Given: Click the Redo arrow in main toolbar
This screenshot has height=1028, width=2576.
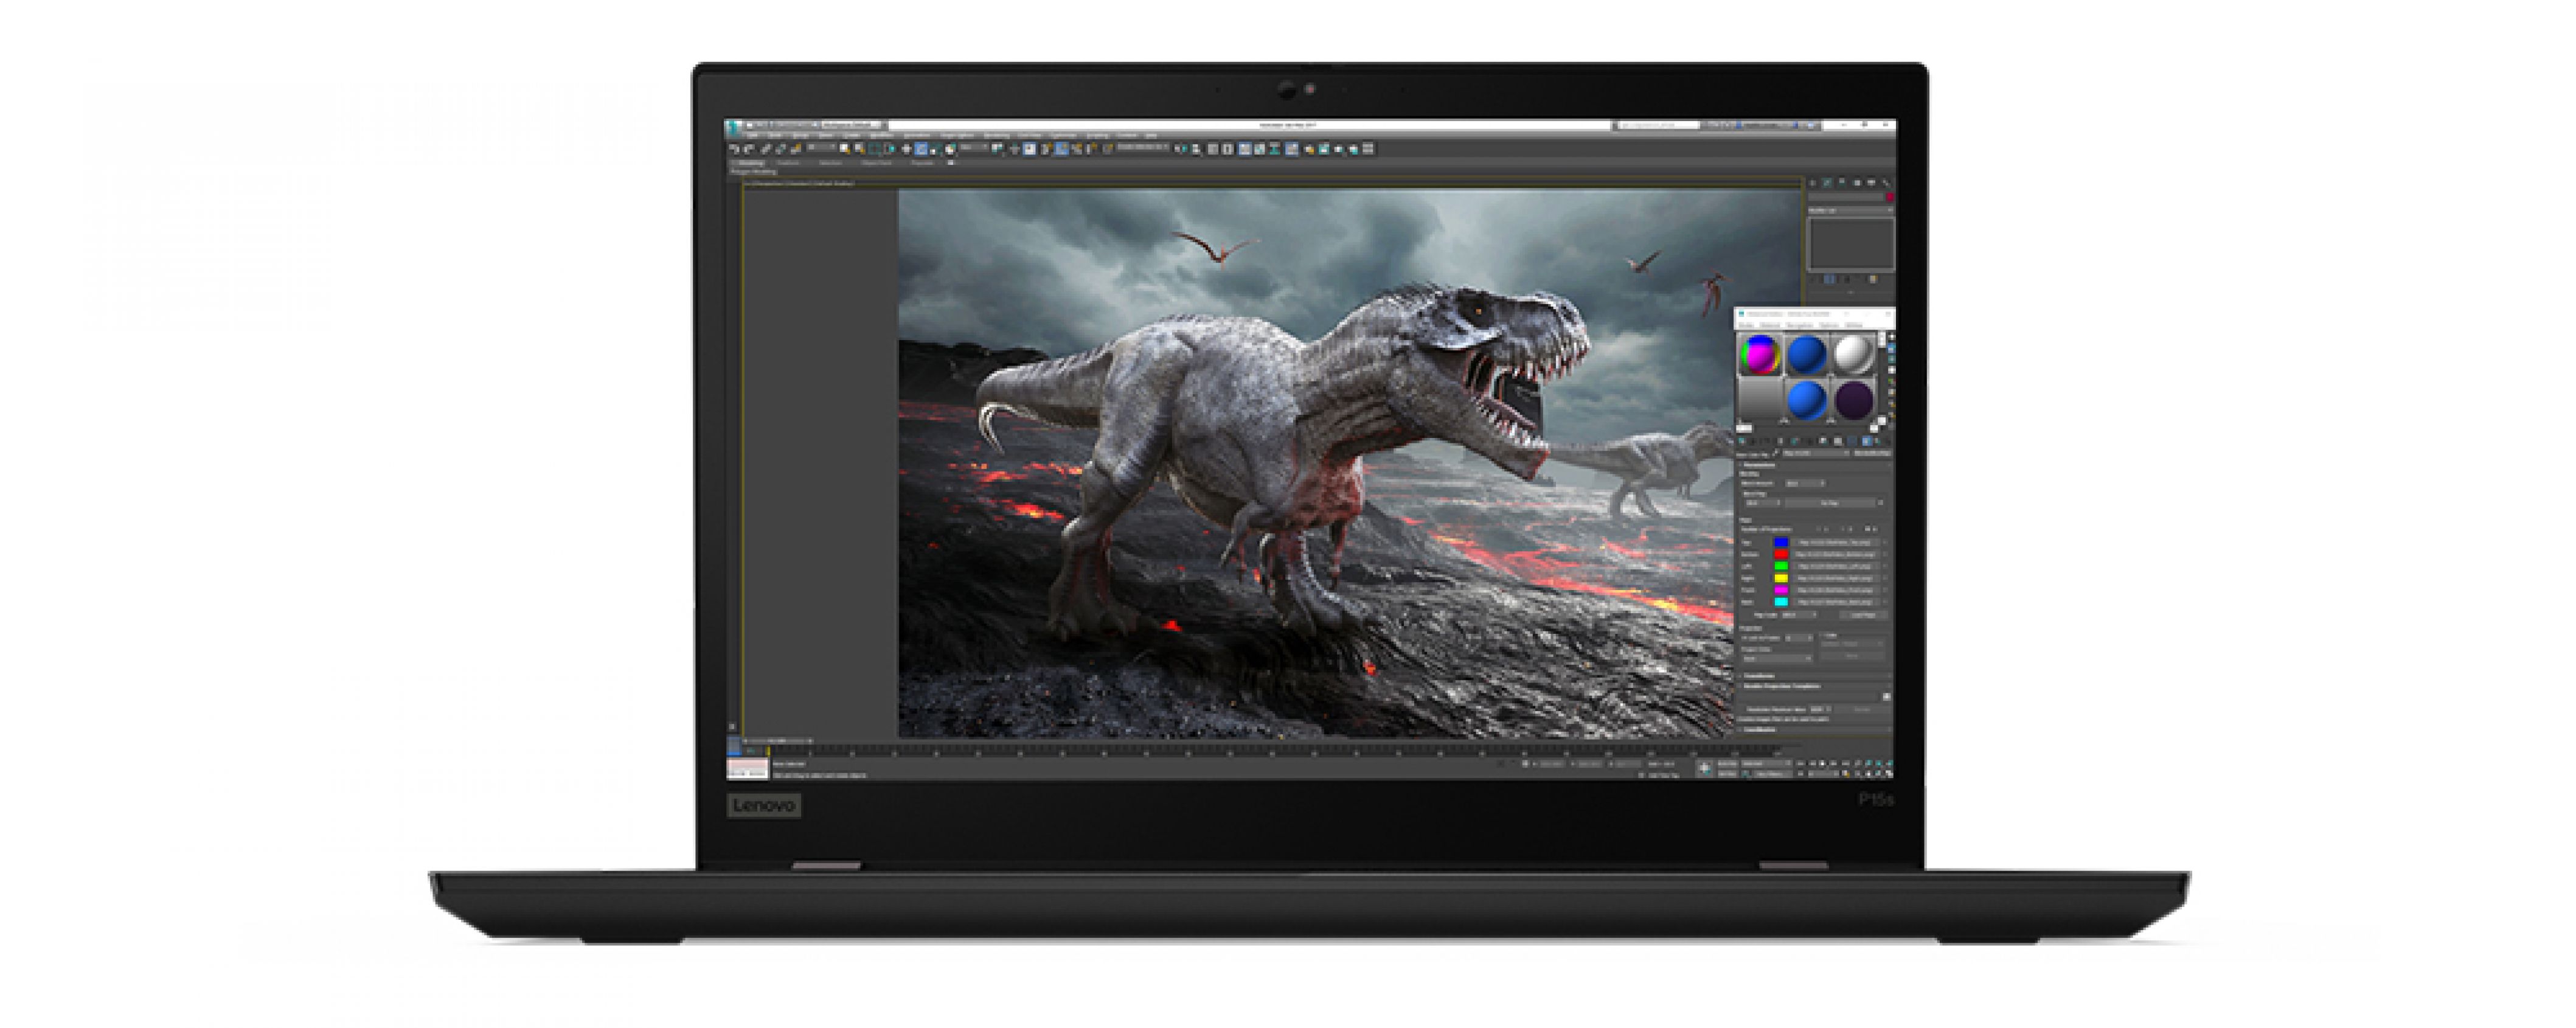Looking at the screenshot, I should 749,149.
